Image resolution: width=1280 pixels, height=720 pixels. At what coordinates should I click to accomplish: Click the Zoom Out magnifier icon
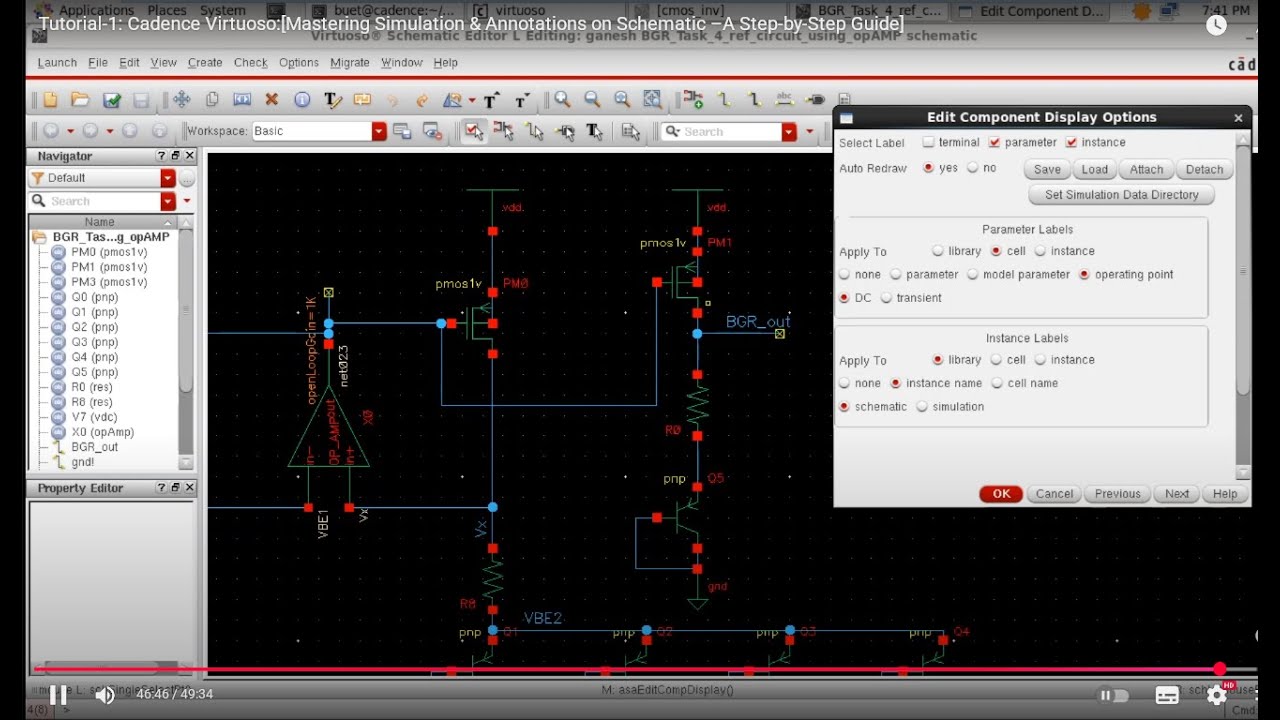pos(592,99)
